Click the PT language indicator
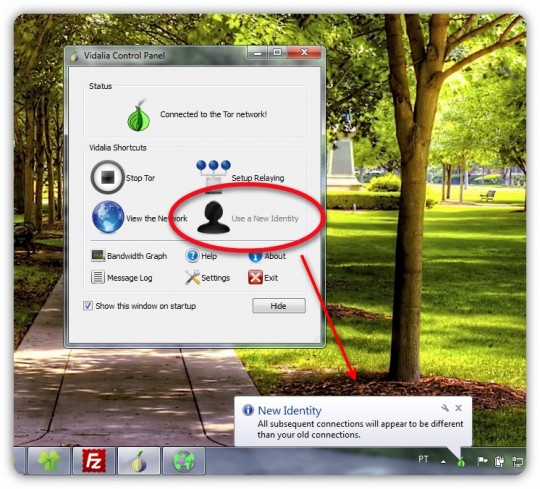This screenshot has width=540, height=489. point(423,459)
